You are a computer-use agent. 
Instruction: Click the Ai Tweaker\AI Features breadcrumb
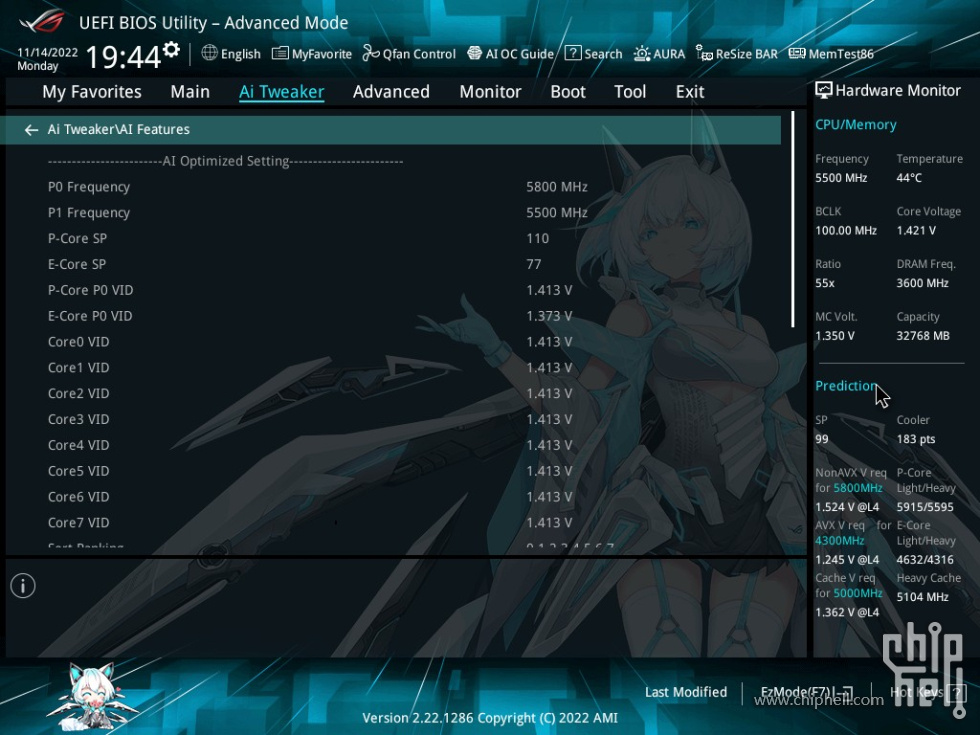(x=119, y=129)
